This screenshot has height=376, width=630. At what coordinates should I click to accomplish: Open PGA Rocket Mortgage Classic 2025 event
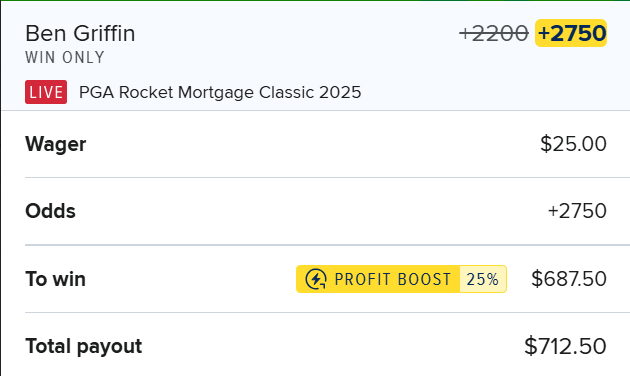click(x=220, y=92)
